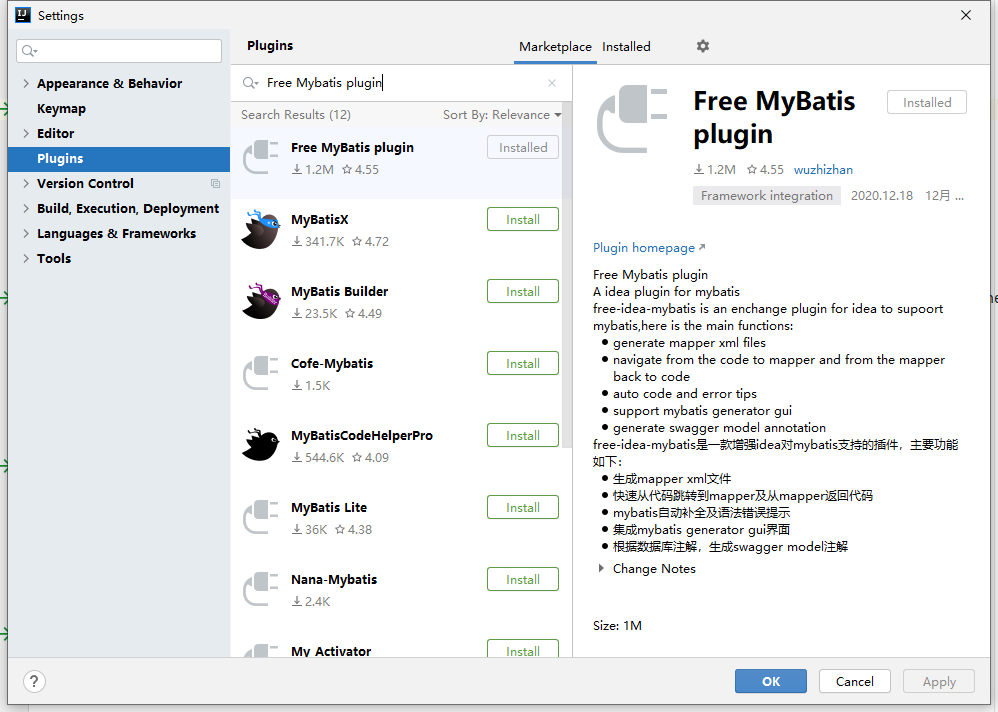Expand the Version Control node
The image size is (998, 712).
[x=26, y=183]
